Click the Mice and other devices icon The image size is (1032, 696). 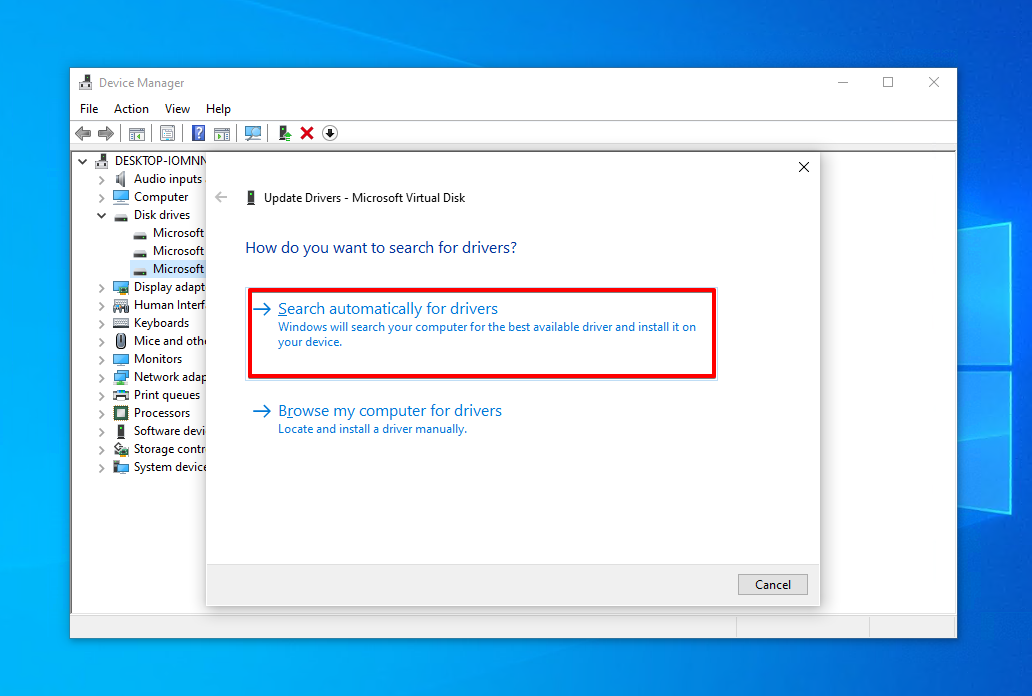(x=120, y=341)
